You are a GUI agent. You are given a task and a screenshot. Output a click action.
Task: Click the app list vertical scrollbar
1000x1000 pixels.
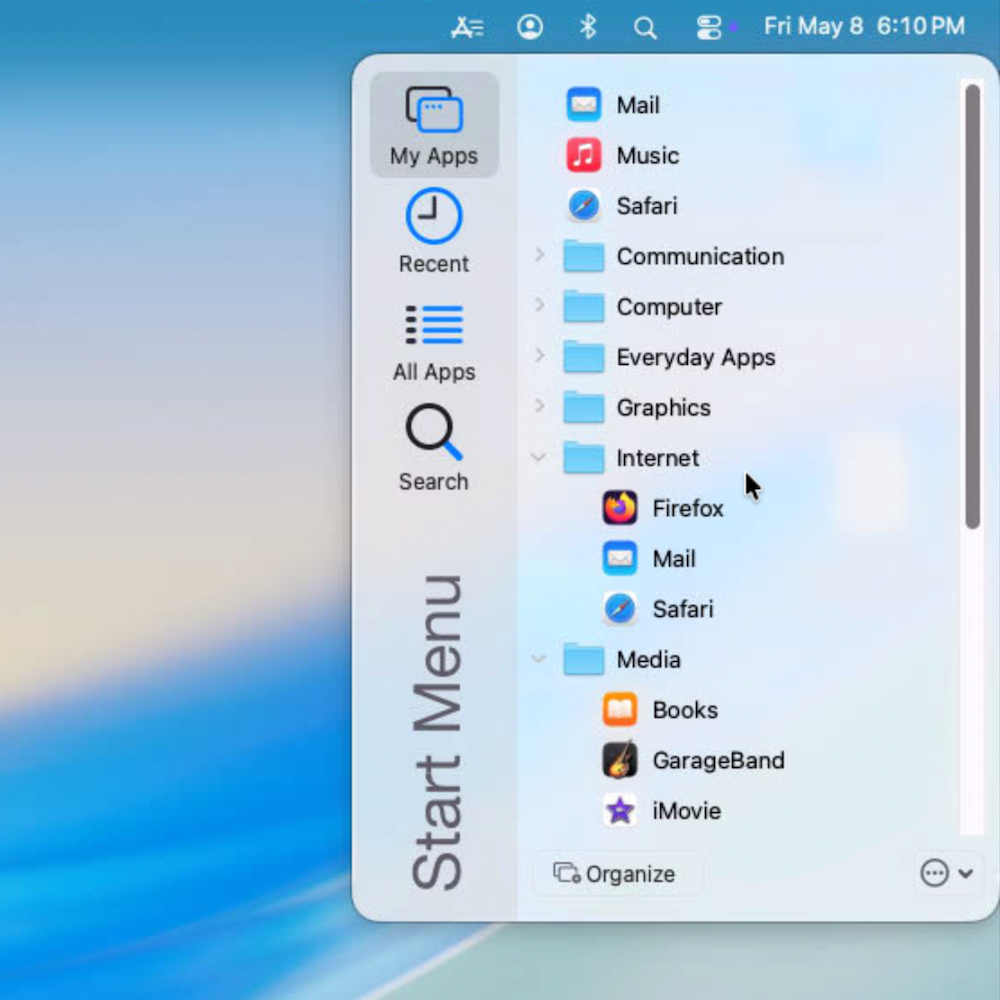pyautogui.click(x=972, y=306)
